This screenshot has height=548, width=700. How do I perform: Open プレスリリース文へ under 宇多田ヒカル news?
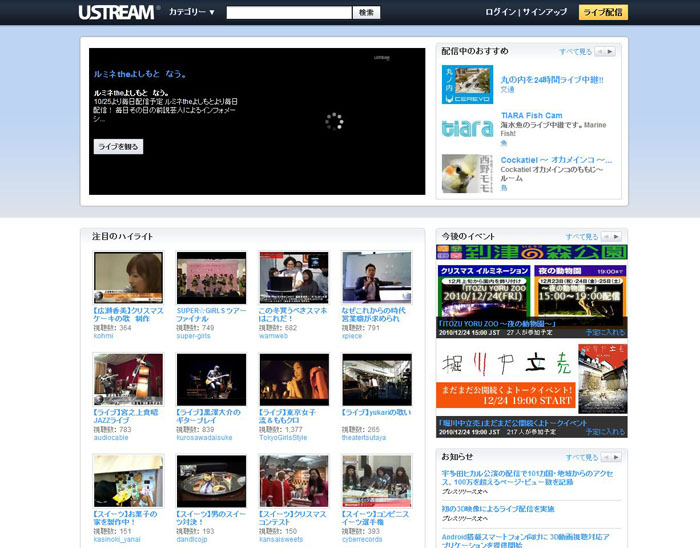(x=464, y=492)
